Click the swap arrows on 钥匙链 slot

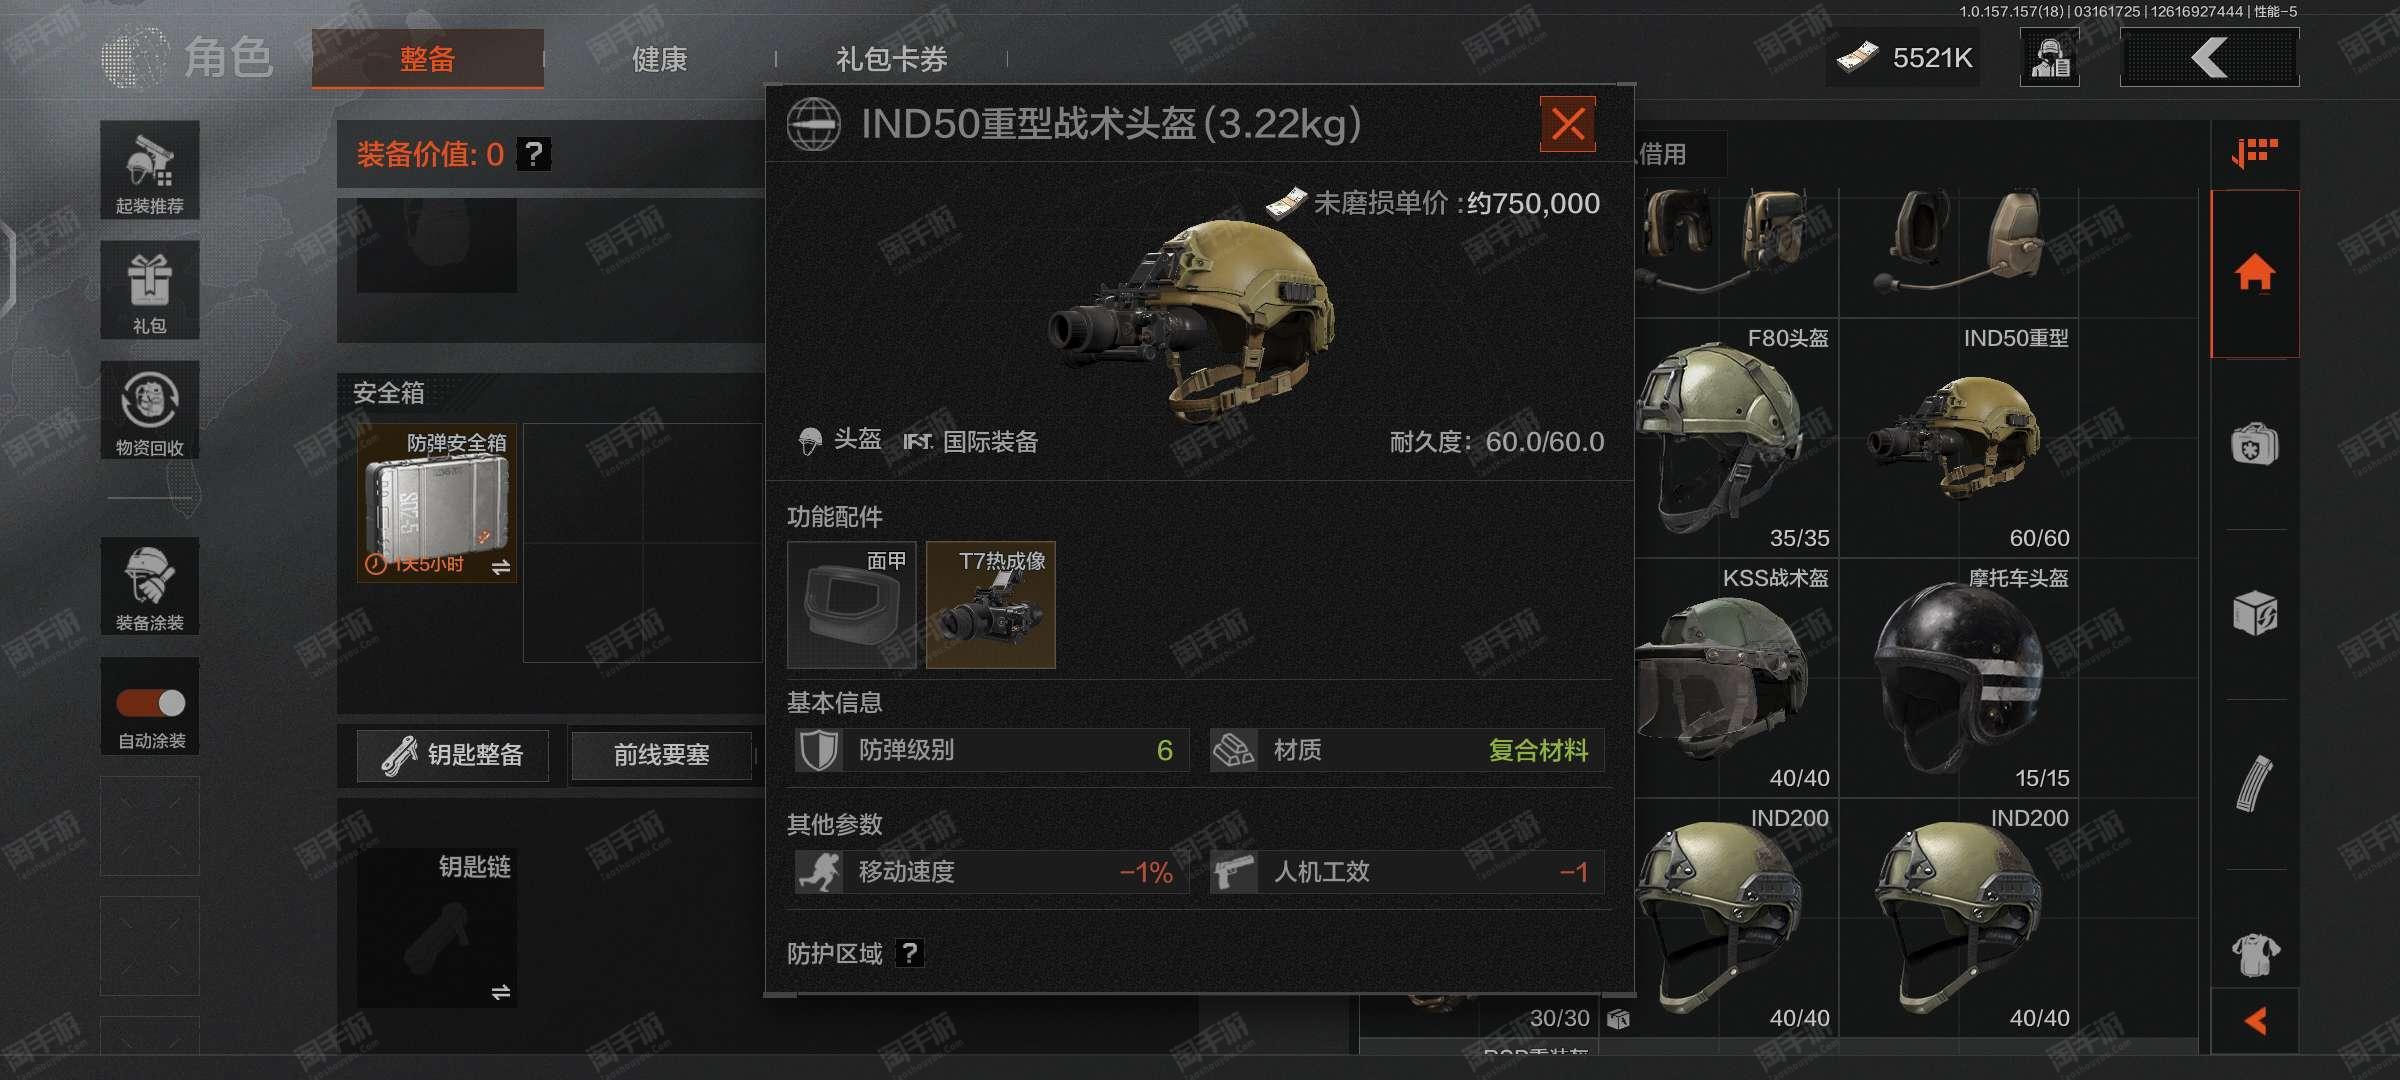pos(501,992)
